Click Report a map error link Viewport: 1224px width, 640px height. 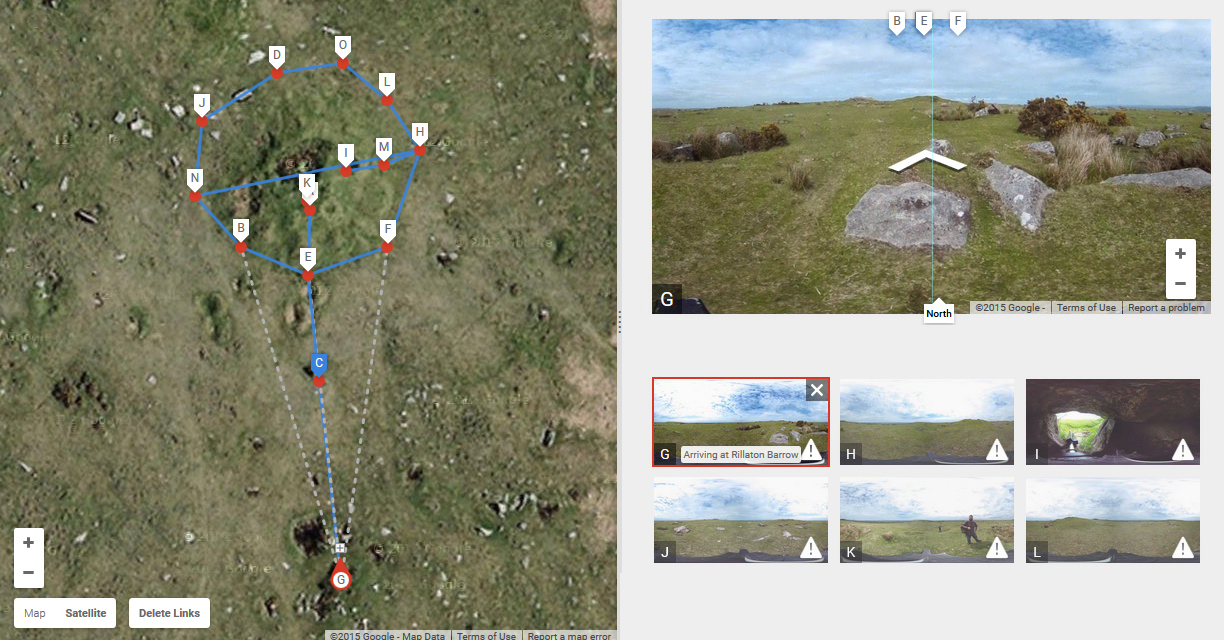coord(571,636)
